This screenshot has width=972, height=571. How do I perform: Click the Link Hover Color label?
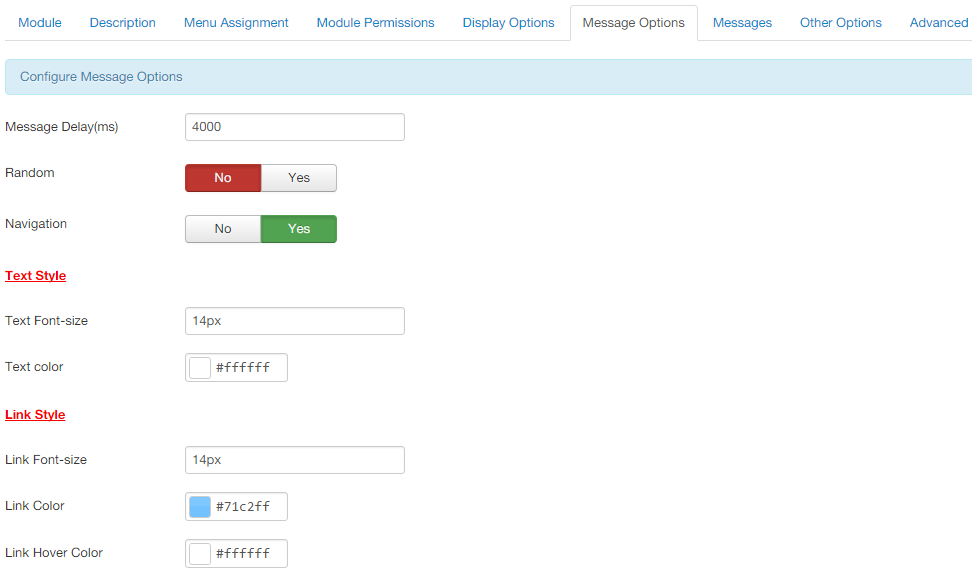(x=54, y=553)
